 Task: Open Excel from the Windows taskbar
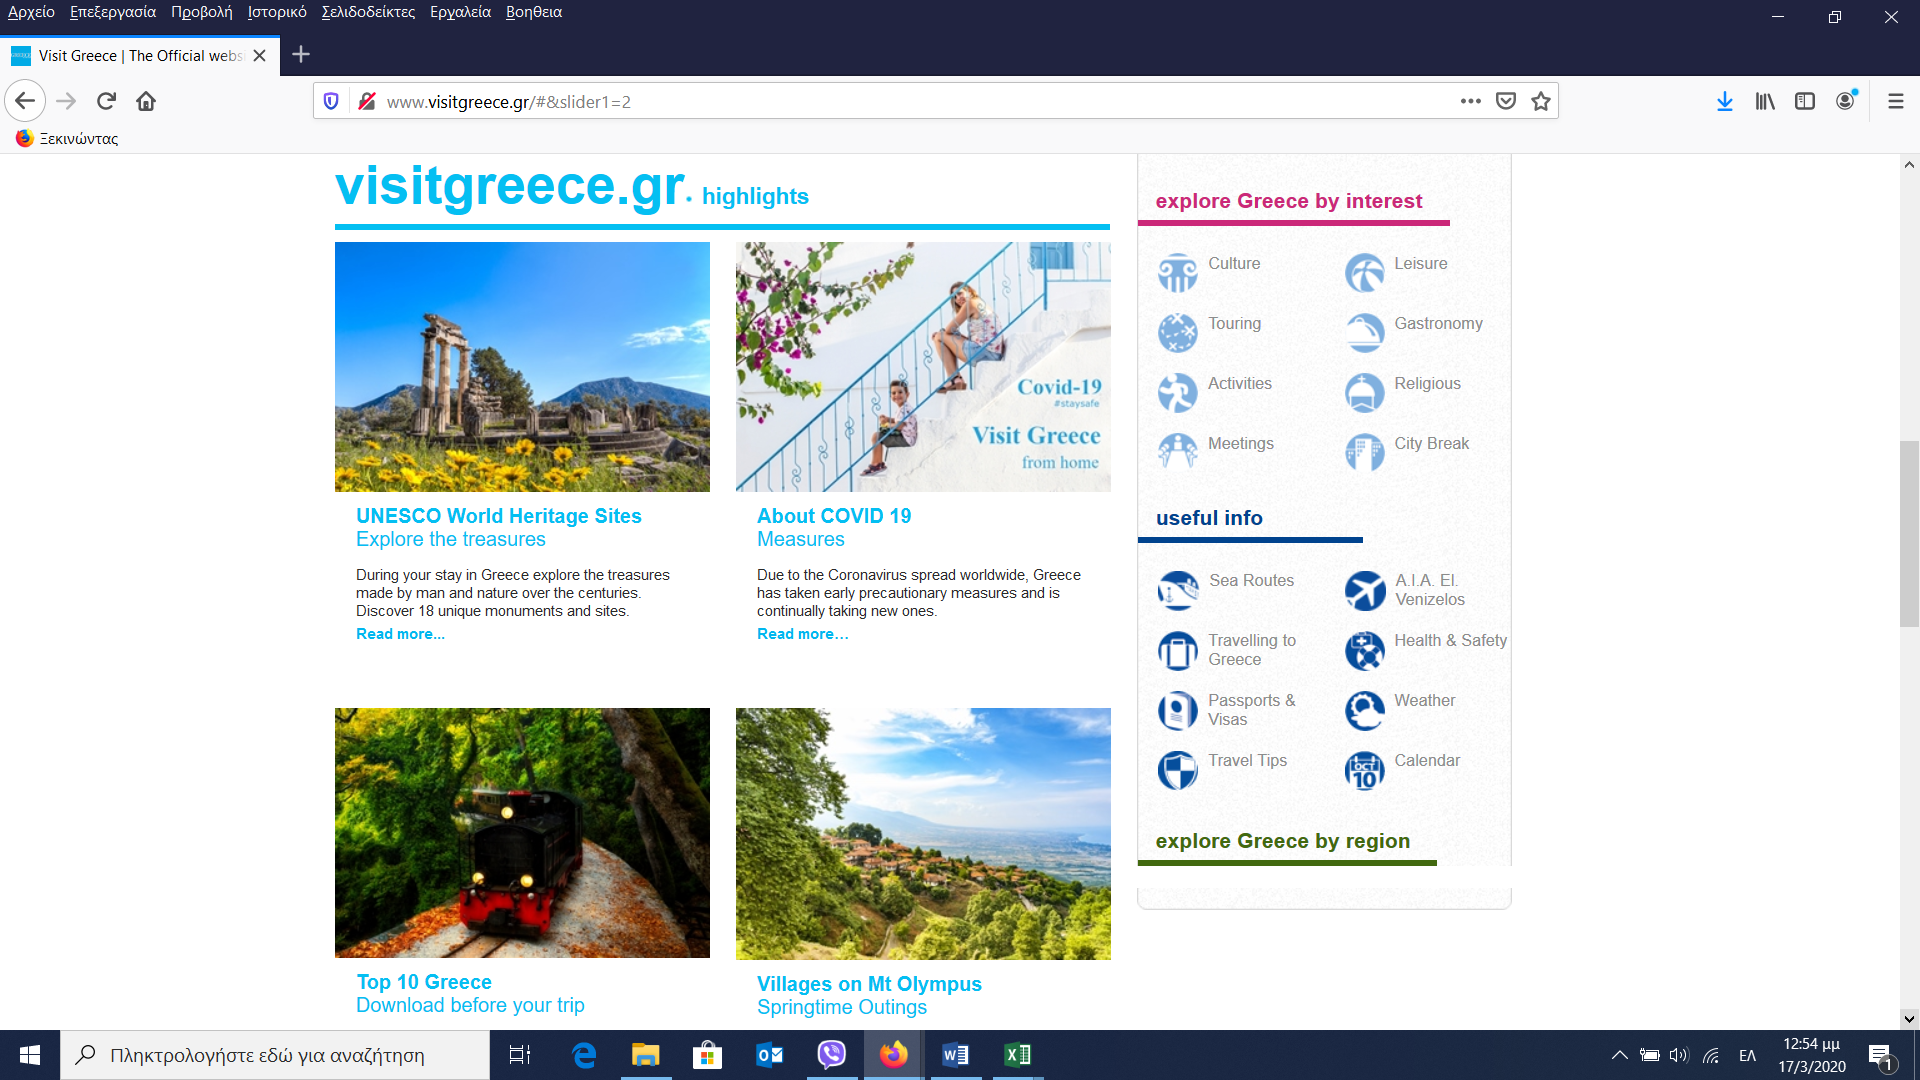coord(1017,1055)
